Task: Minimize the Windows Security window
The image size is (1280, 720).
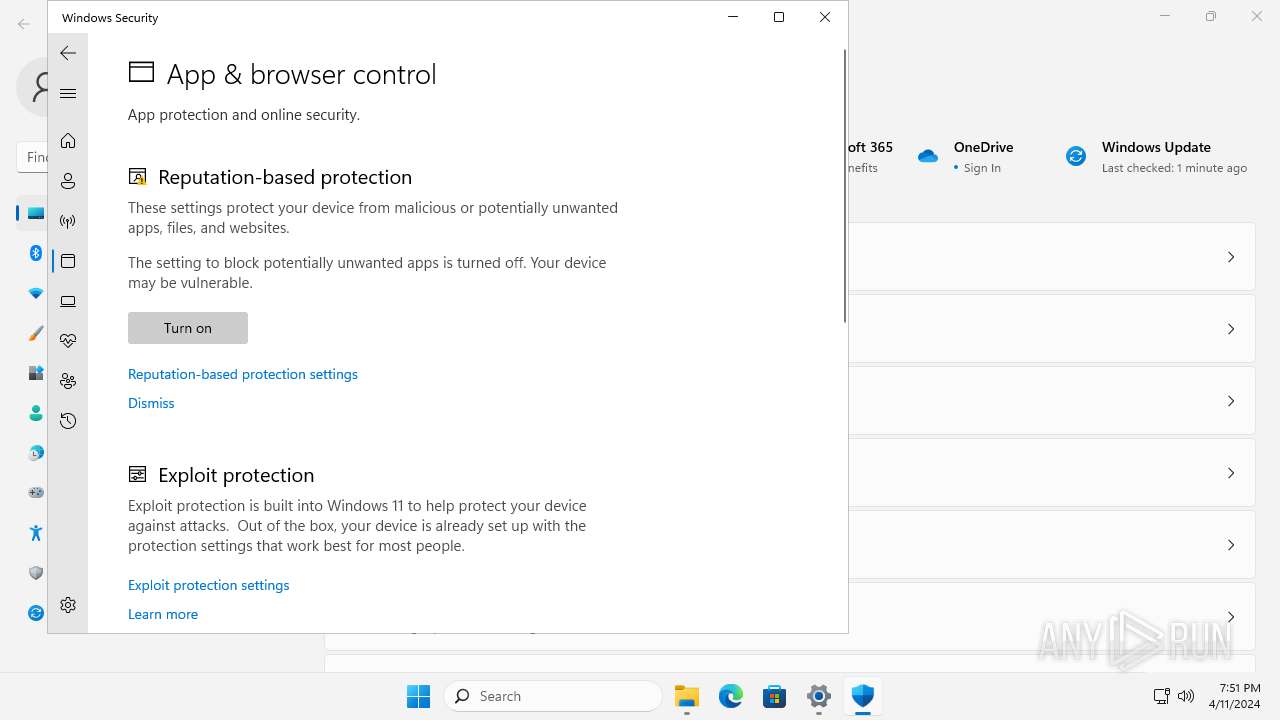Action: [733, 17]
